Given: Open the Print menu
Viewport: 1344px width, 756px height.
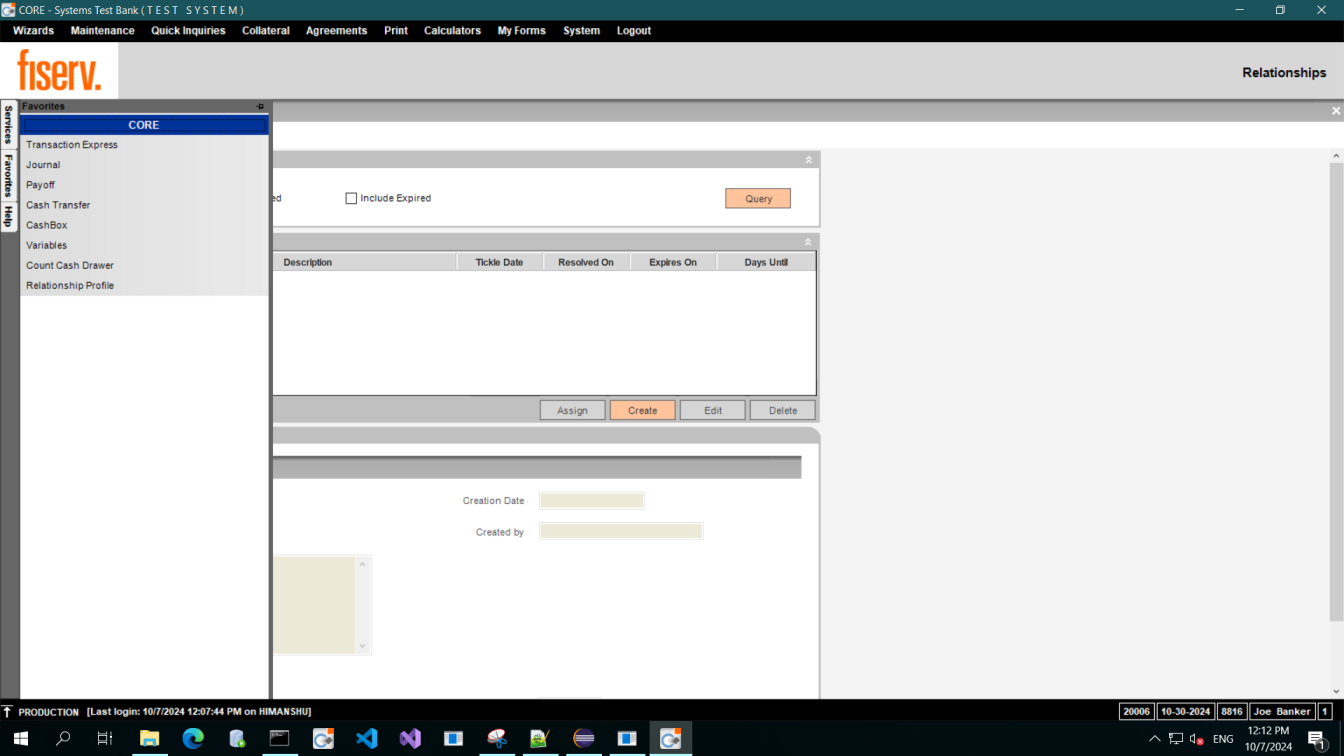Looking at the screenshot, I should click(x=396, y=31).
